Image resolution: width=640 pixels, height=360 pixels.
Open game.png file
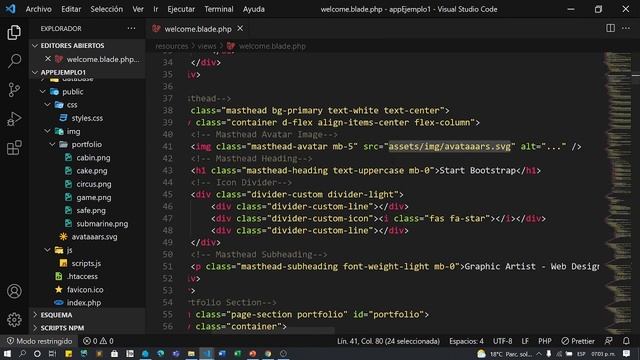click(93, 197)
